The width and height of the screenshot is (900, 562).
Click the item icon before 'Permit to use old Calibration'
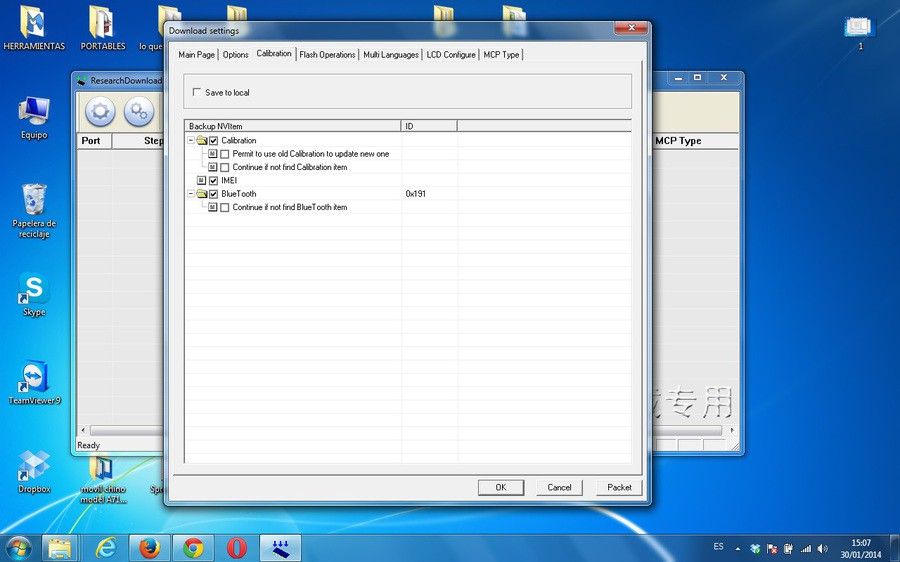pos(212,154)
